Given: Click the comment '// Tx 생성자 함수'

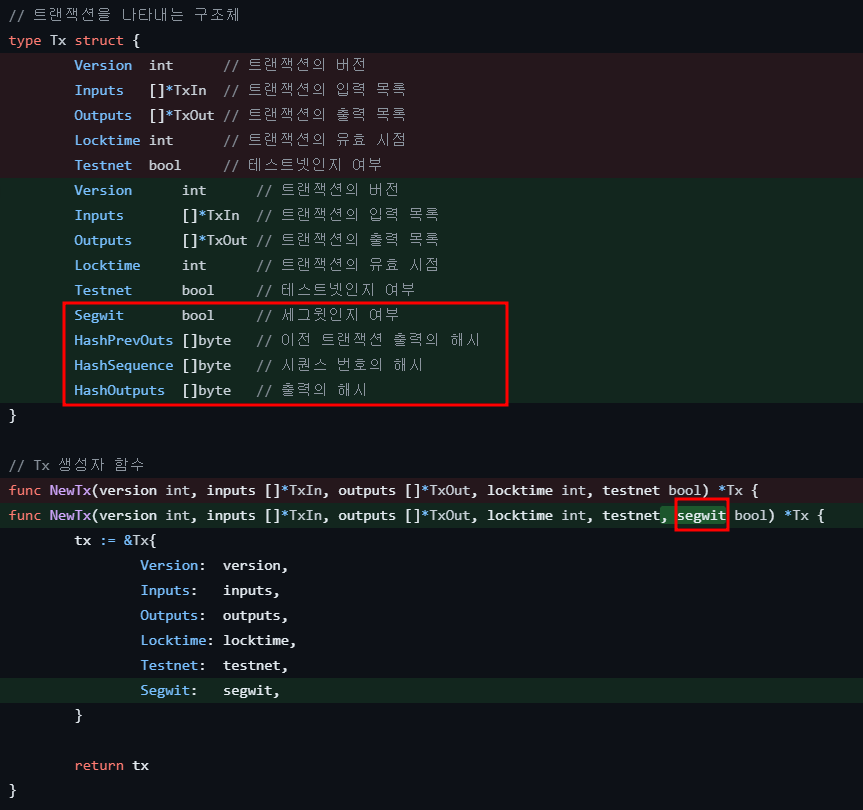Looking at the screenshot, I should tap(77, 465).
